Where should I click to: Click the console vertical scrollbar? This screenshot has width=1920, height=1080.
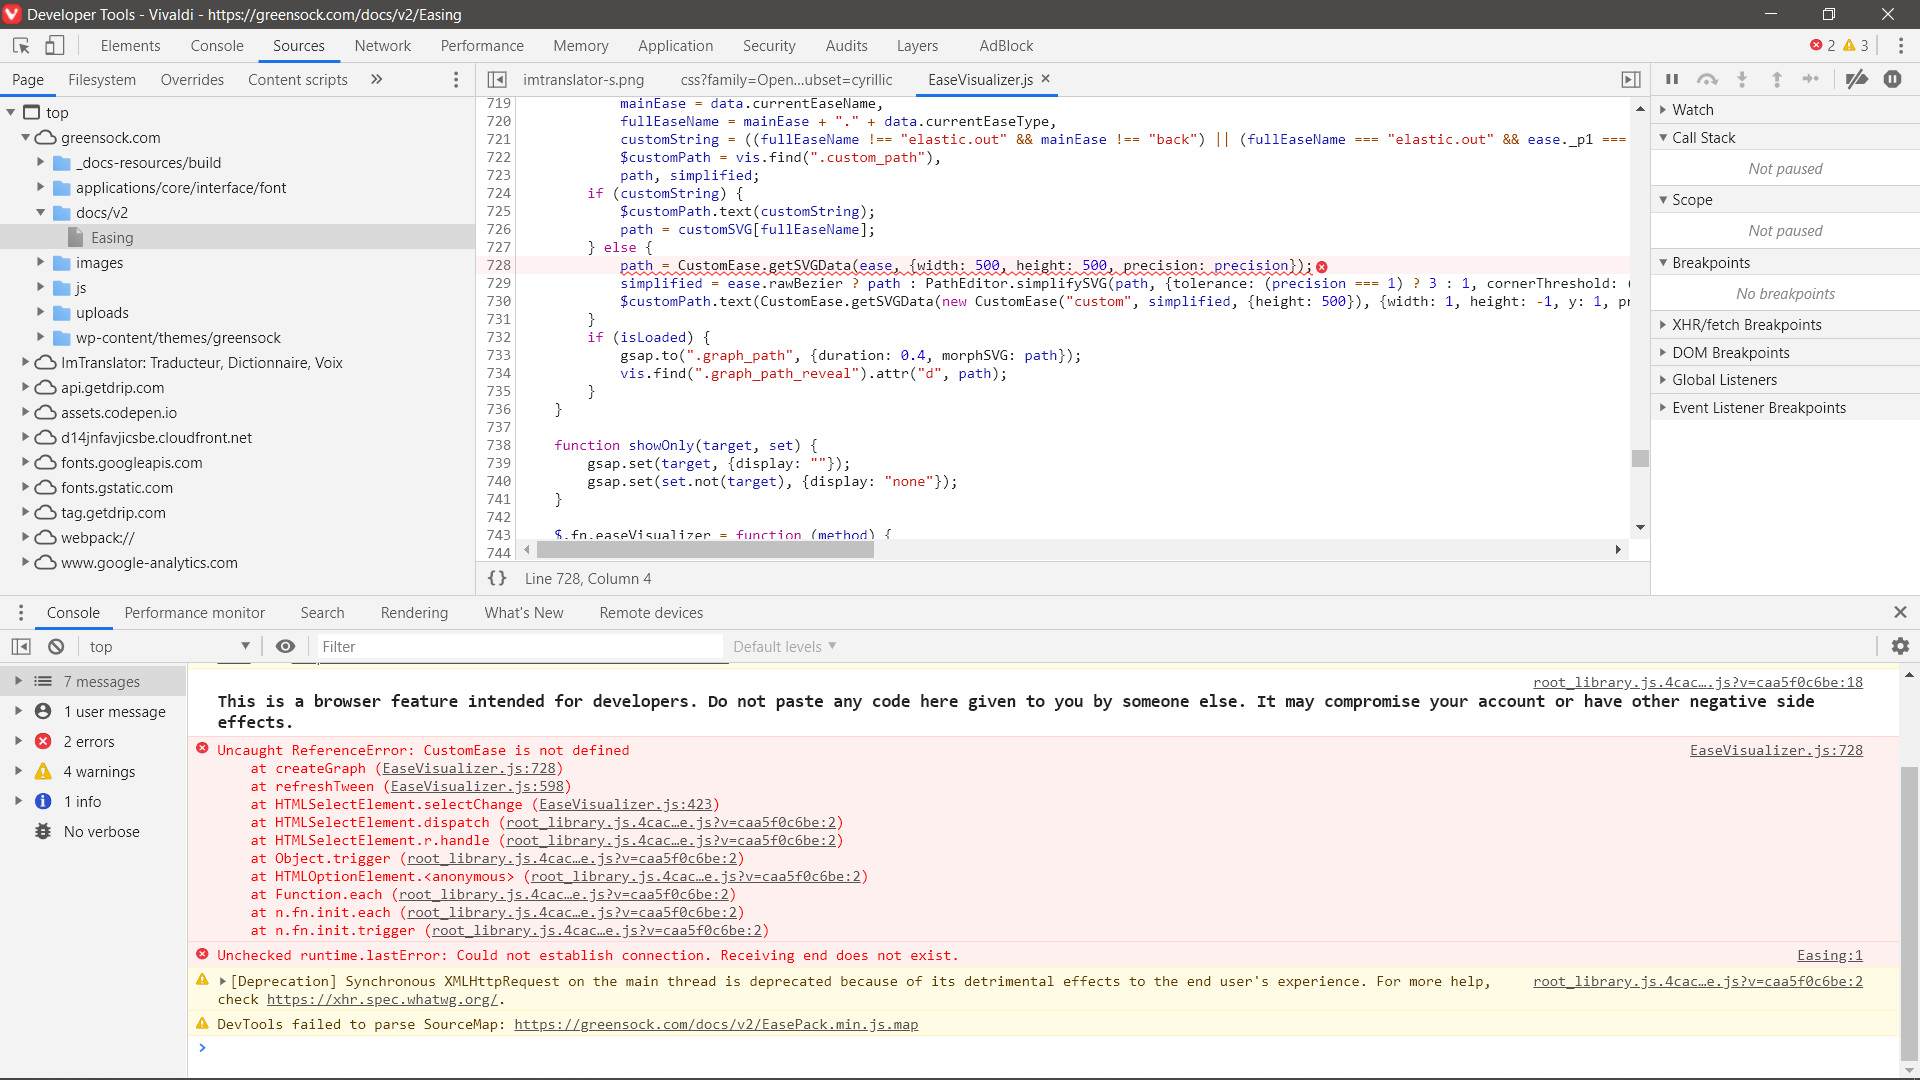[1909, 912]
